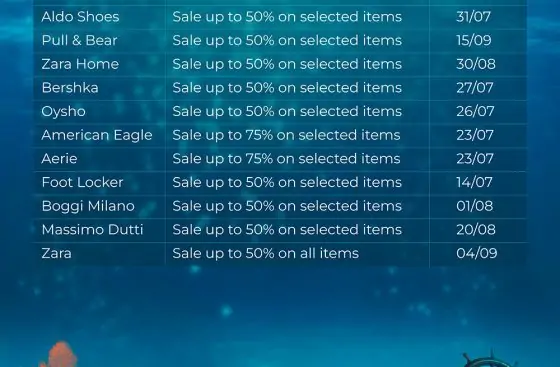This screenshot has width=560, height=367.
Task: Click the 04/09 date for Zara
Action: (x=477, y=253)
